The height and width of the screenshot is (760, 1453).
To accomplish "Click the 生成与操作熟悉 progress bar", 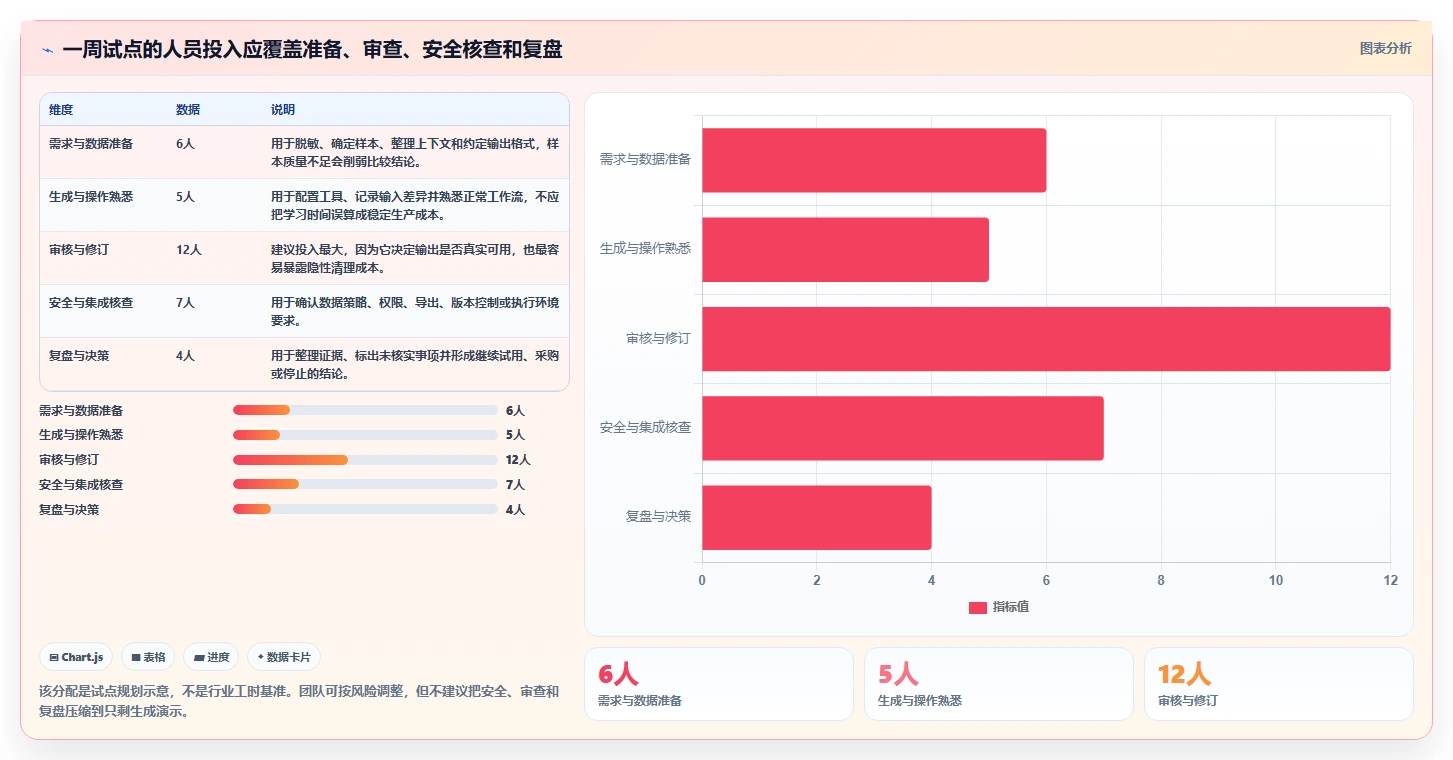I will pyautogui.click(x=365, y=435).
